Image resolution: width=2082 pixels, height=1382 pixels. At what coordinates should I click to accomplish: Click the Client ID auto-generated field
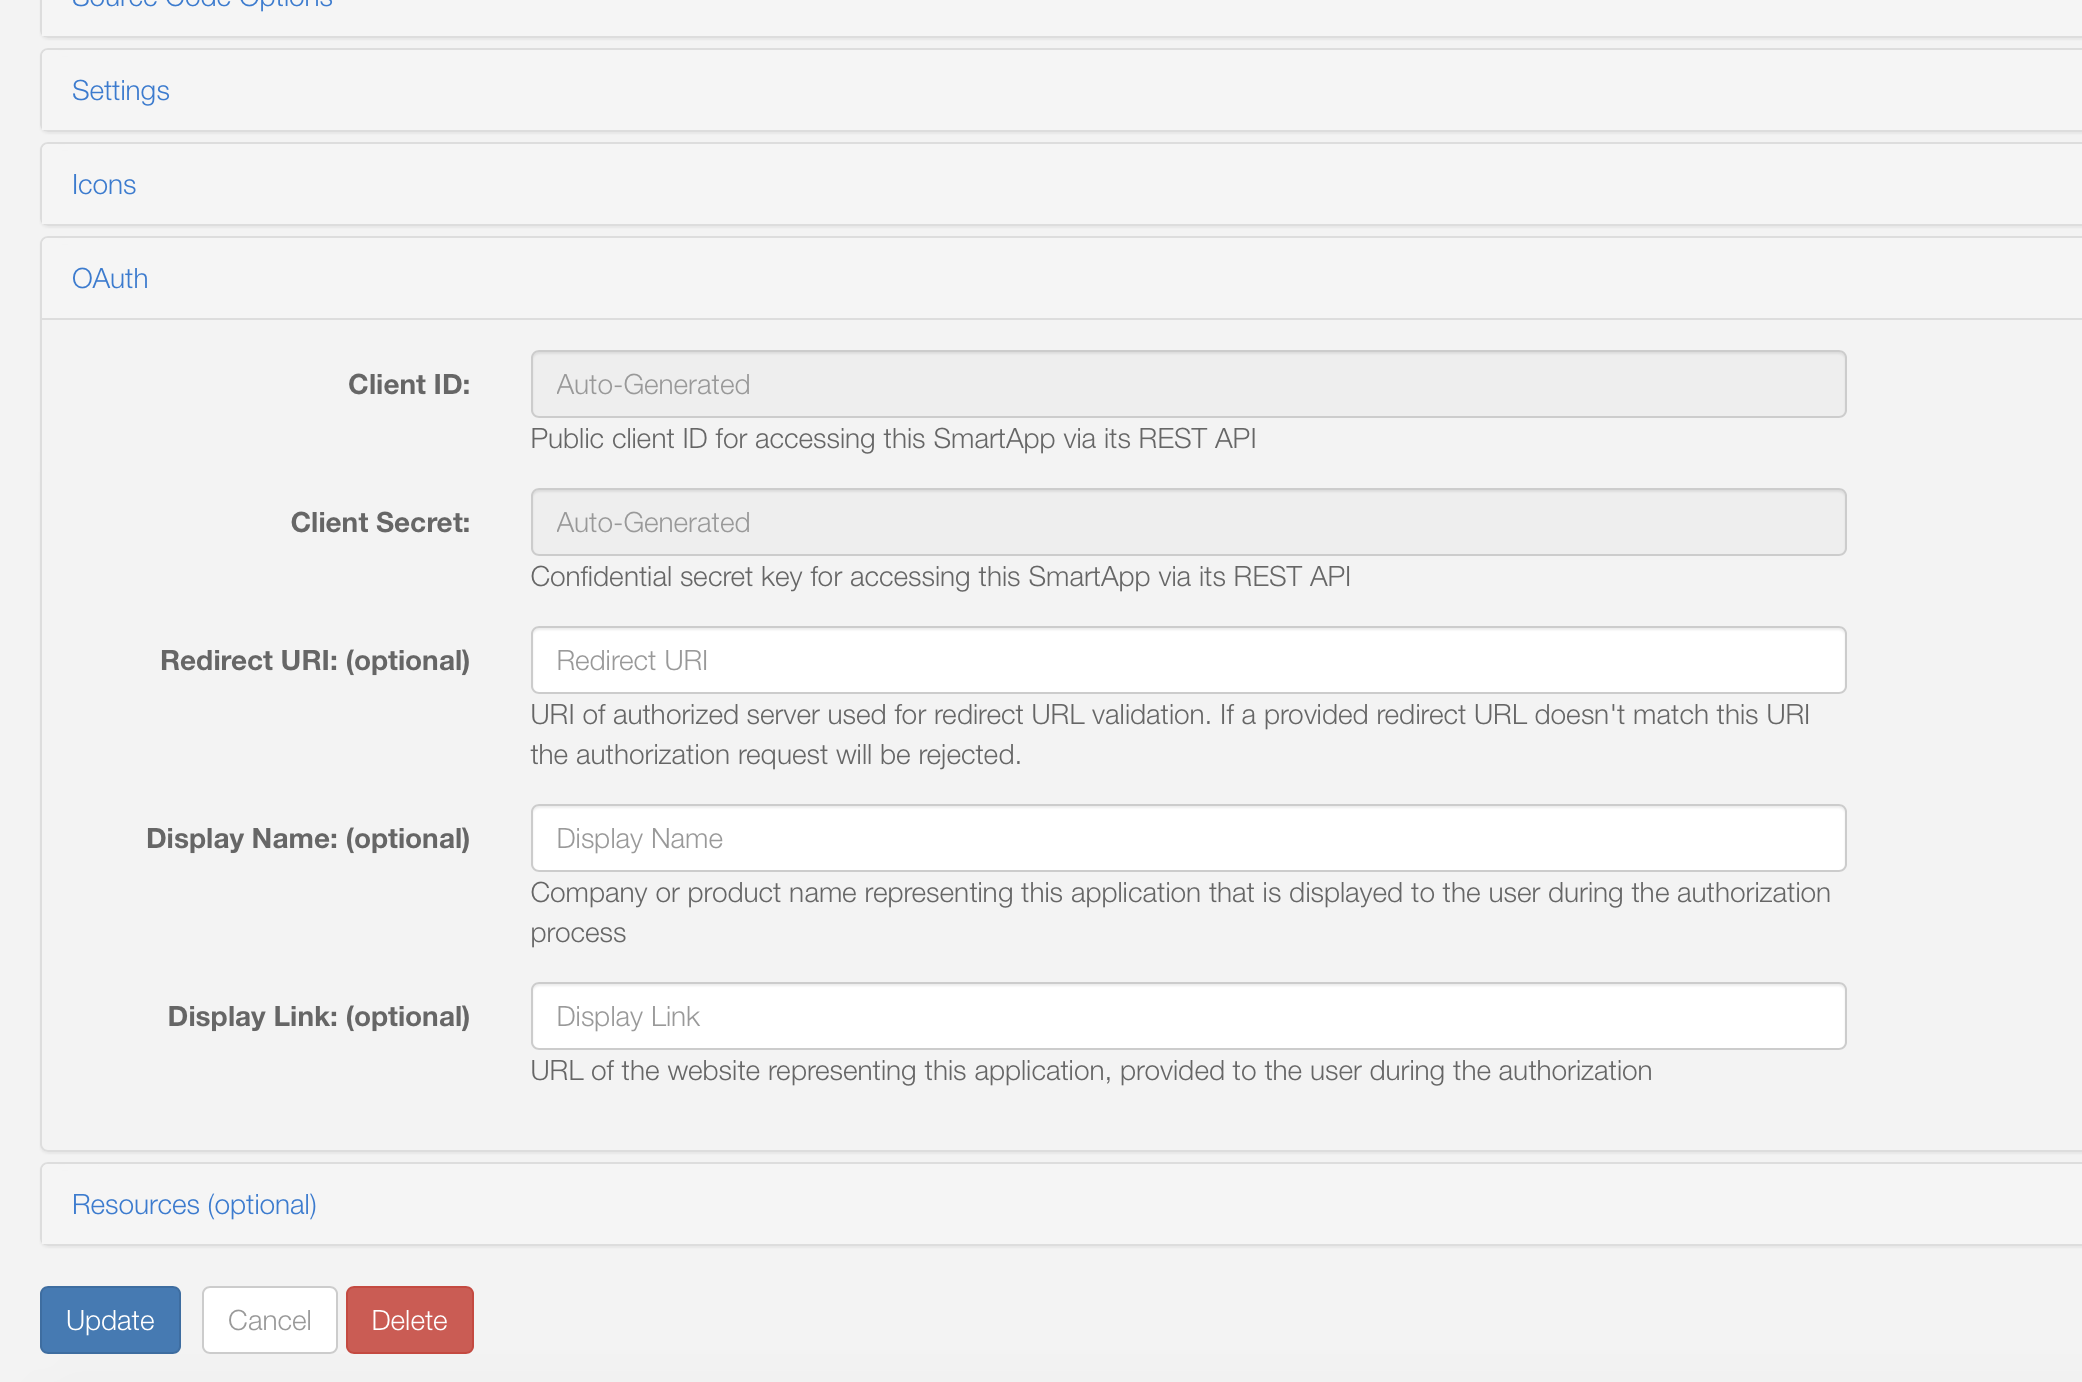pos(1187,385)
